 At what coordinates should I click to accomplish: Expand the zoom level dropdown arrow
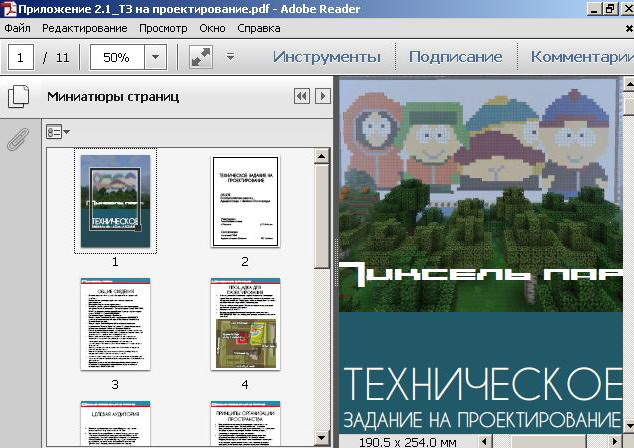click(x=155, y=57)
